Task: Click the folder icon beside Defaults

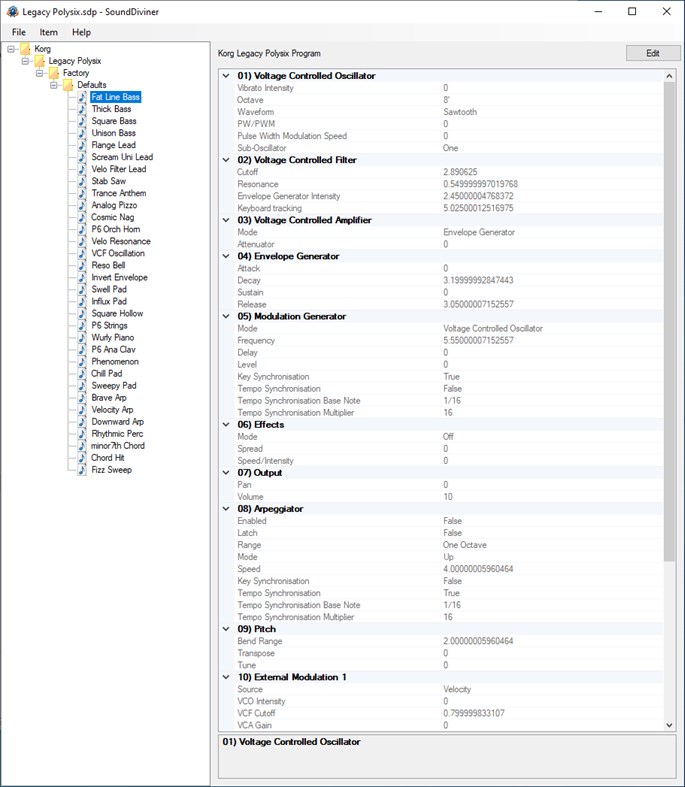Action: (68, 85)
